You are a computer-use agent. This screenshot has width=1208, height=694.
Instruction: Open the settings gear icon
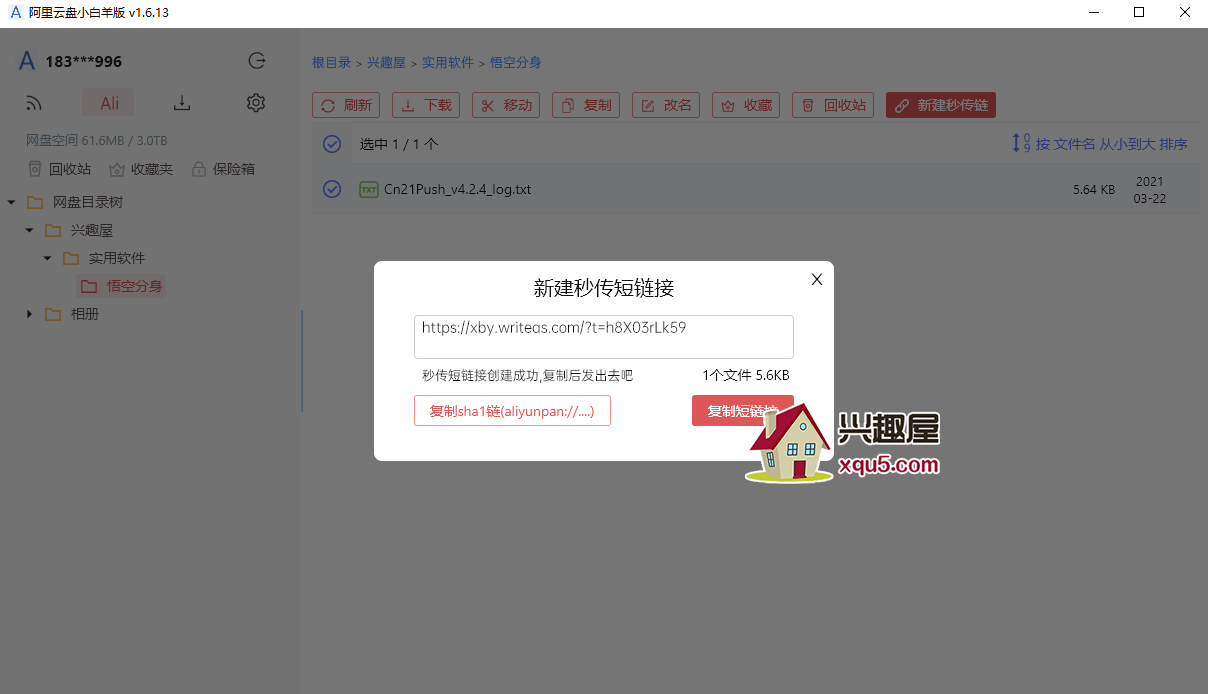[x=256, y=103]
